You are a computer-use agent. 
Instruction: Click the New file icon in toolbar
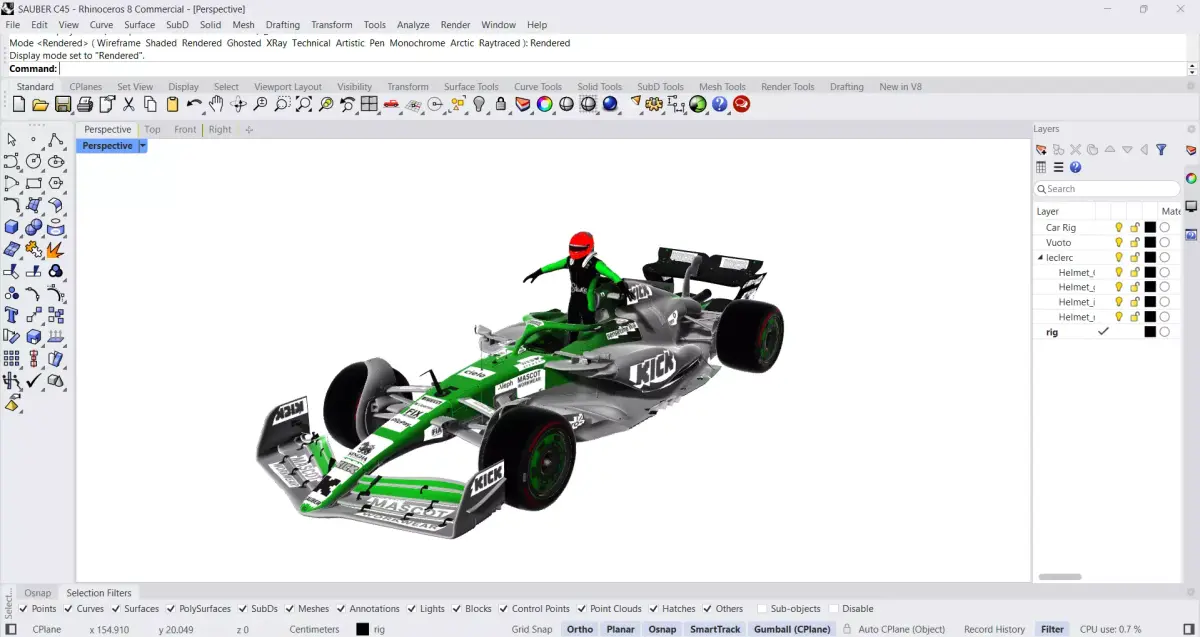[19, 104]
